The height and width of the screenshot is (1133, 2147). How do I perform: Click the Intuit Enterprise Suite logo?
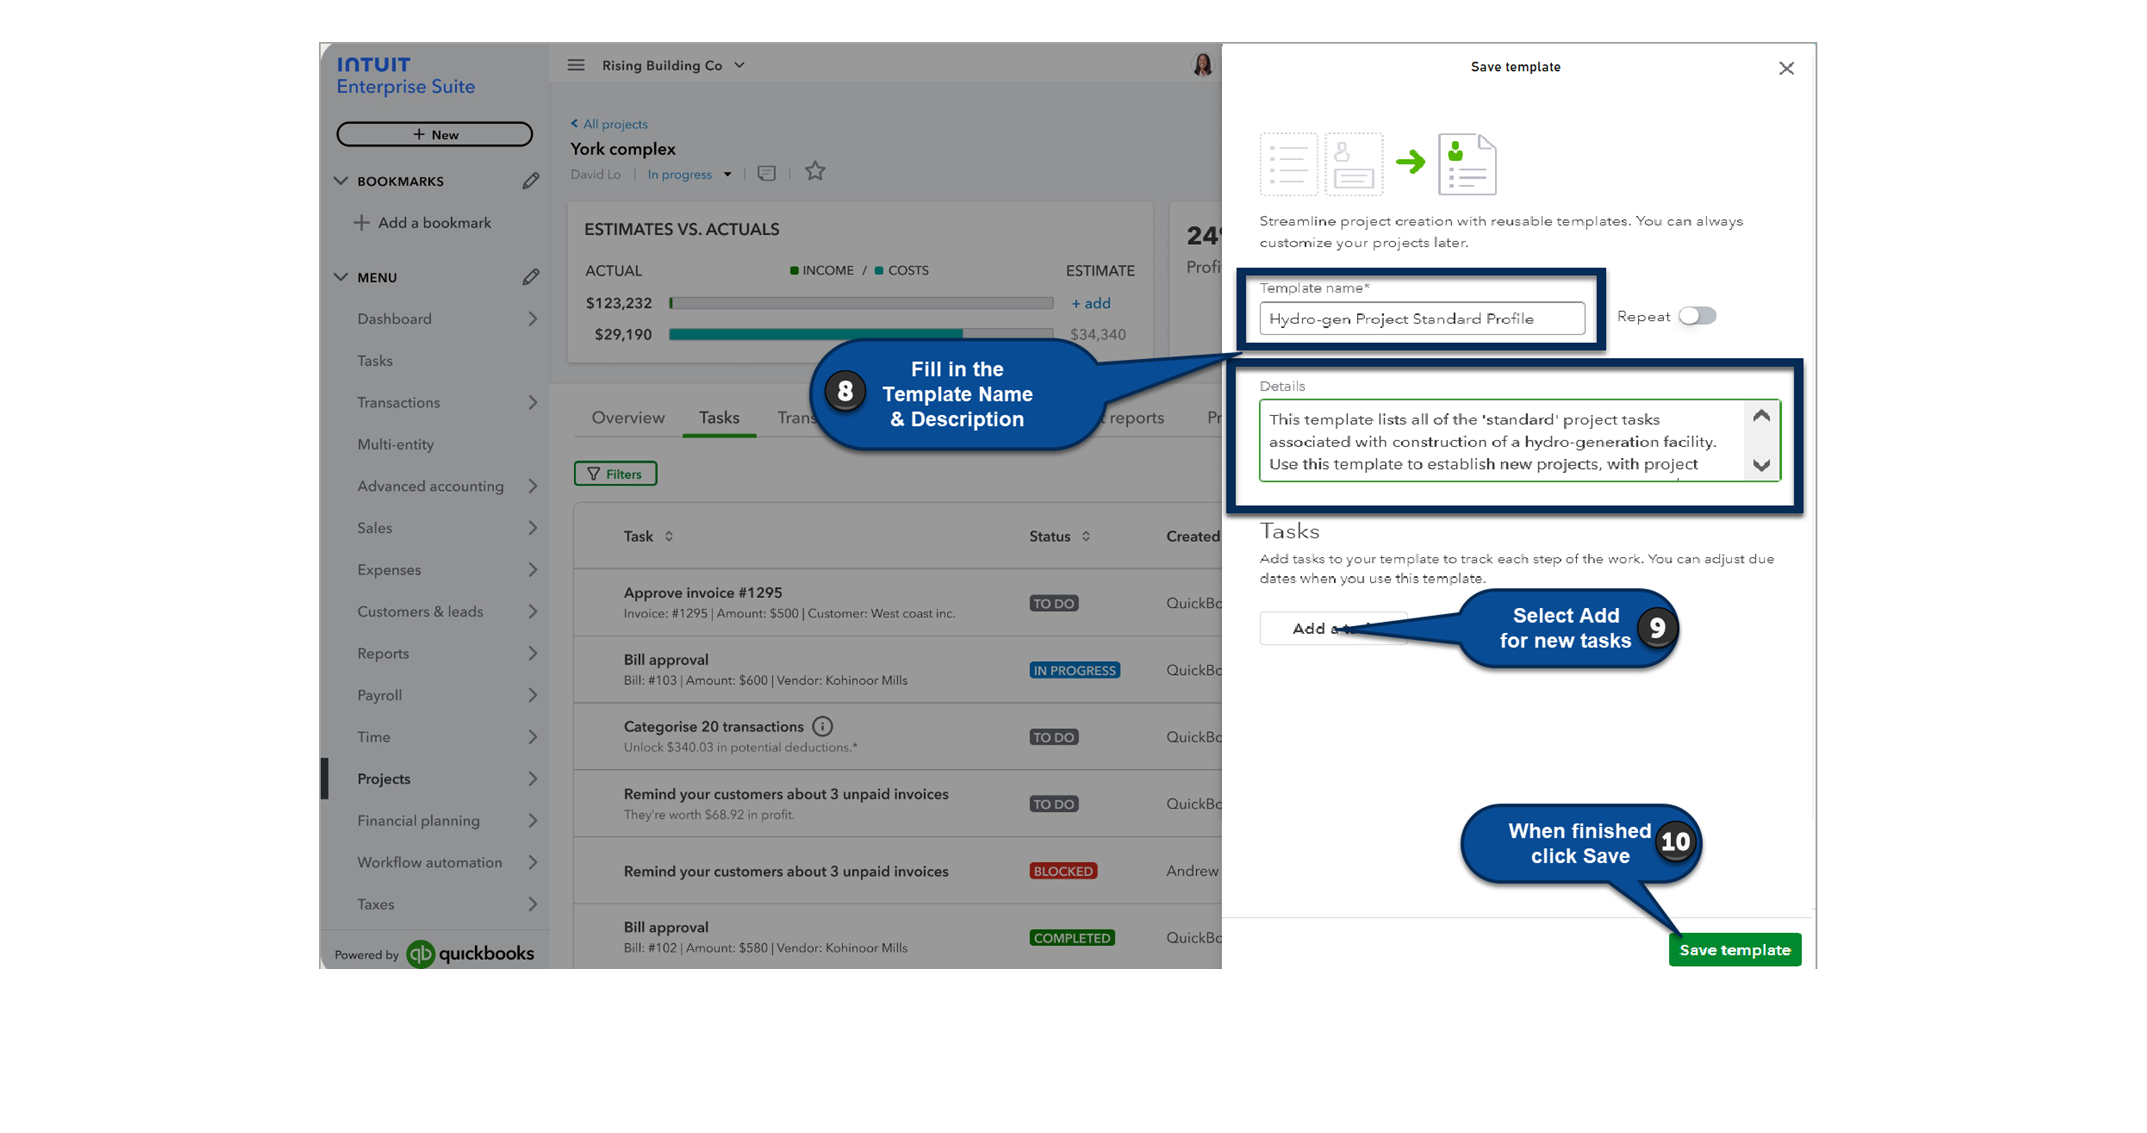404,75
